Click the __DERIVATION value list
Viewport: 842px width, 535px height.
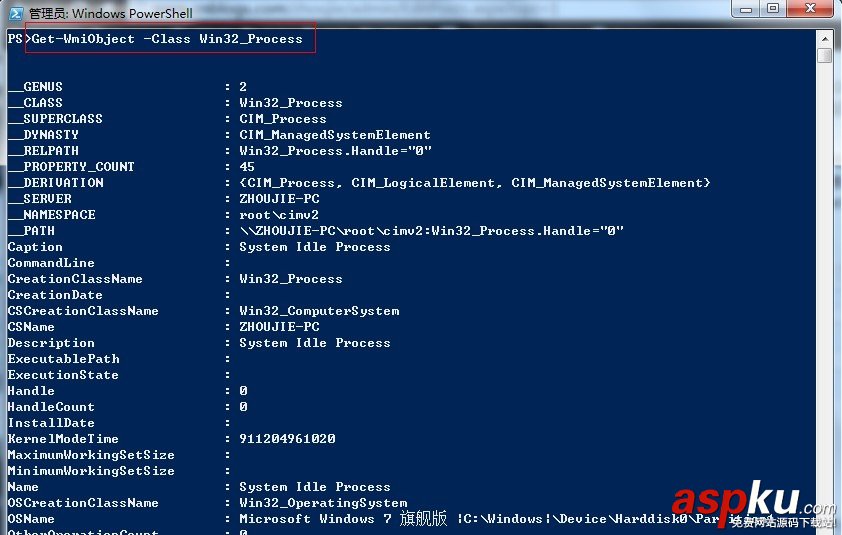(475, 183)
